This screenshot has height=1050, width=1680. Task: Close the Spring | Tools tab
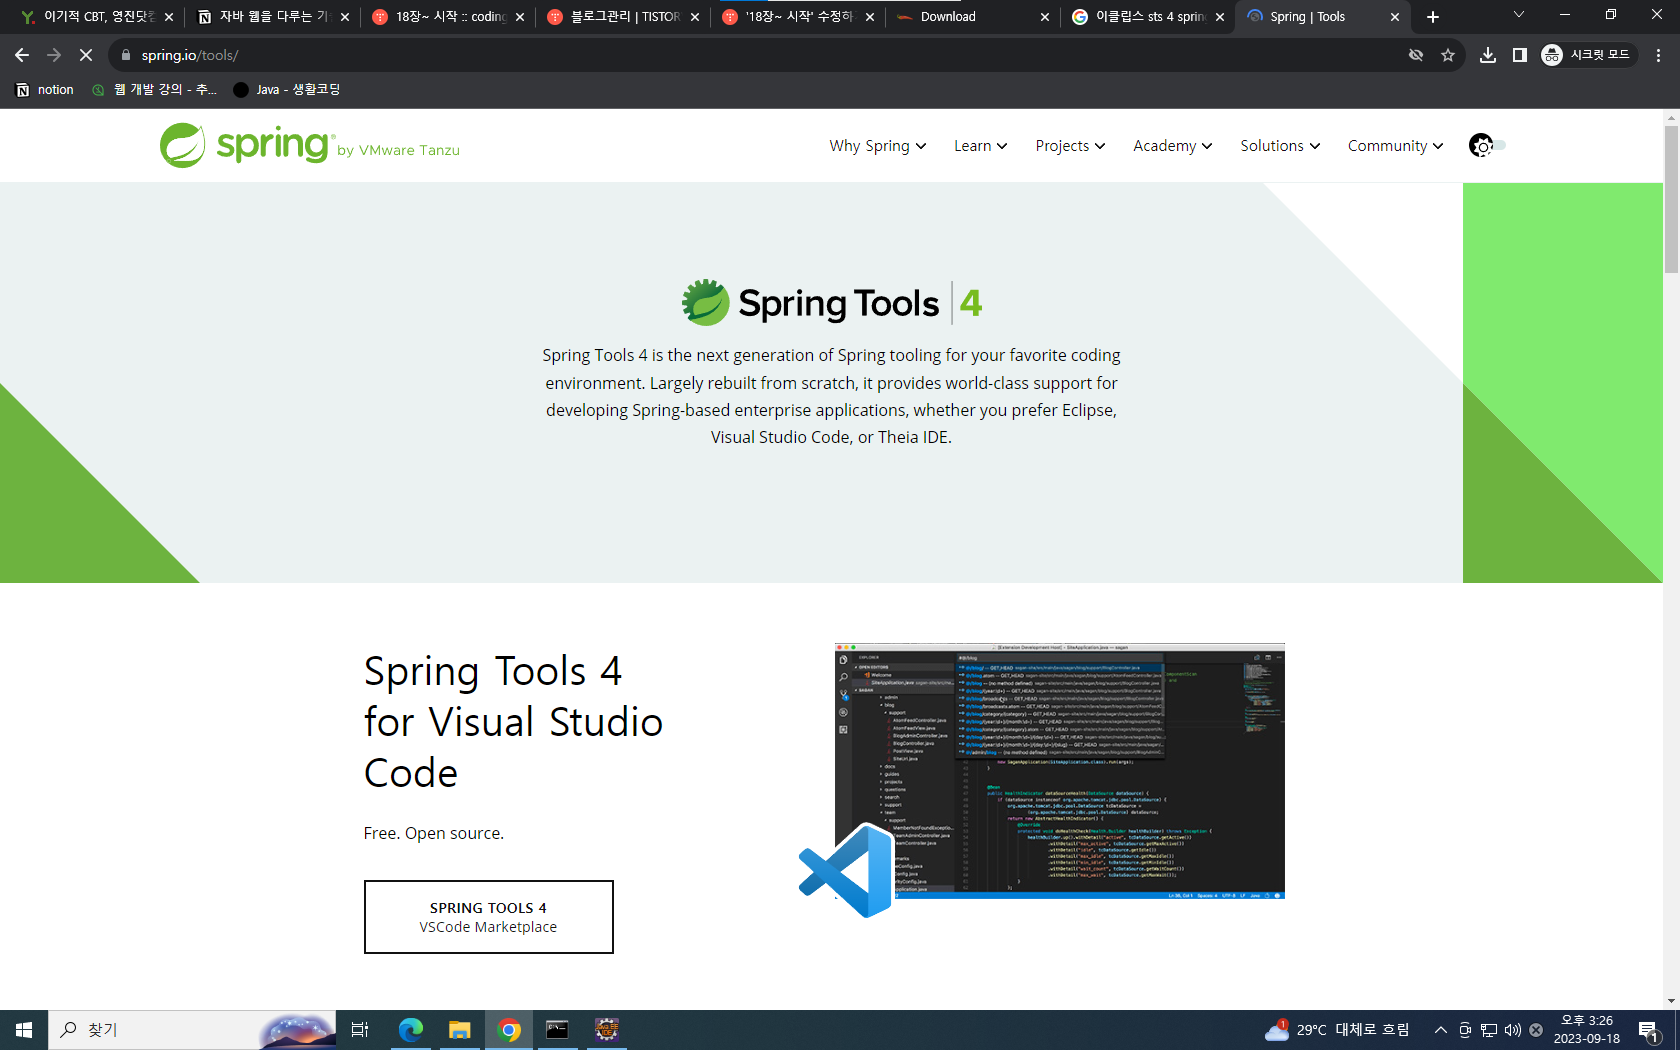[1395, 17]
